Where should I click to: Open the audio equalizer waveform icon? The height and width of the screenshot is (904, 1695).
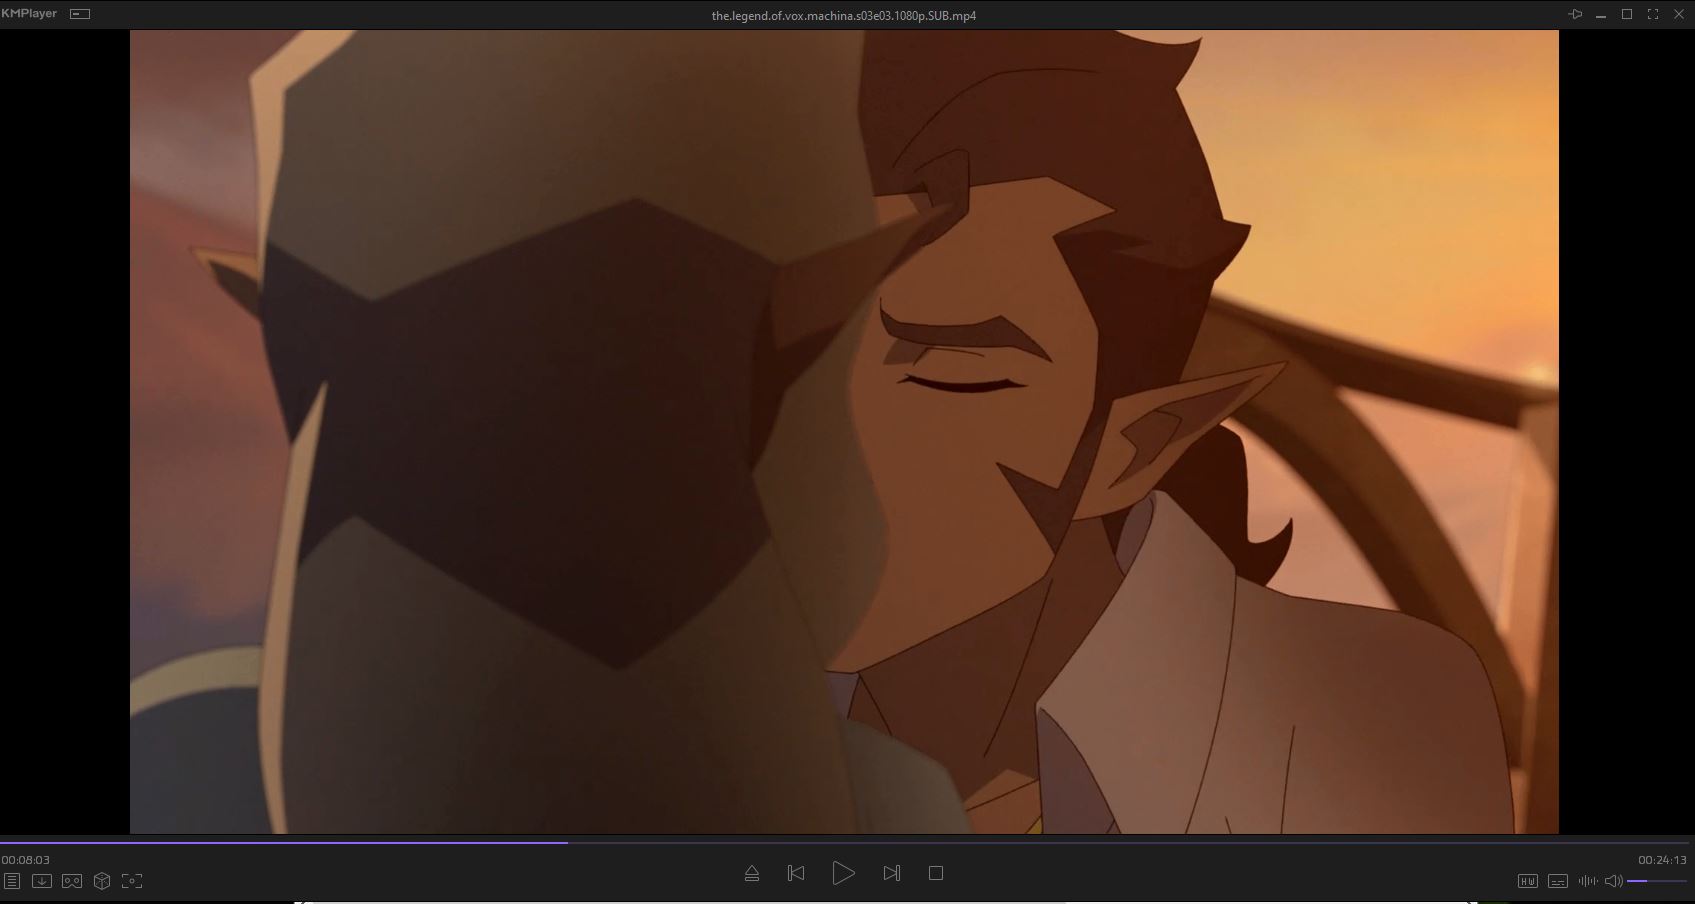click(1587, 881)
